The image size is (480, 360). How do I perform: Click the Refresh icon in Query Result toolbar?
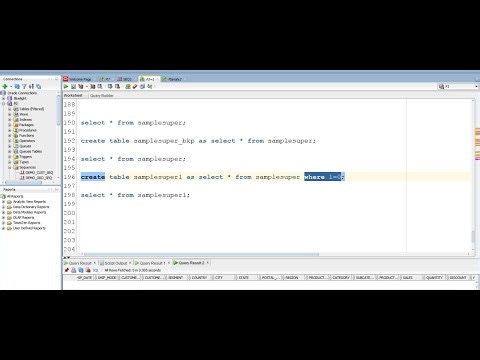click(81, 270)
